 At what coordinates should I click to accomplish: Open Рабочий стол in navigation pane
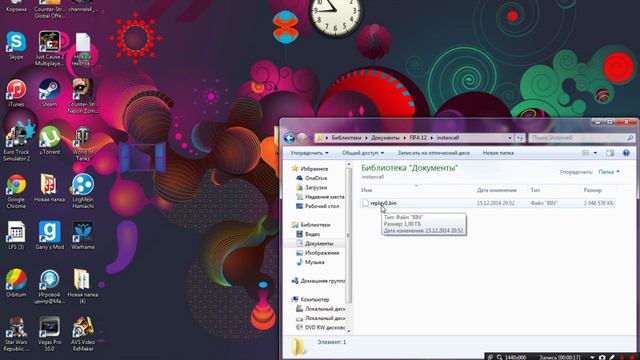pyautogui.click(x=318, y=206)
